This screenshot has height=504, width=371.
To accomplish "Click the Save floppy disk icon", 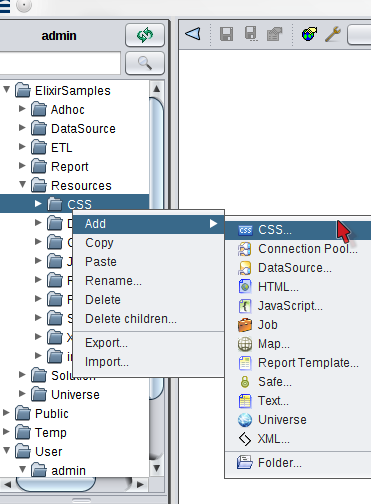I will click(226, 34).
